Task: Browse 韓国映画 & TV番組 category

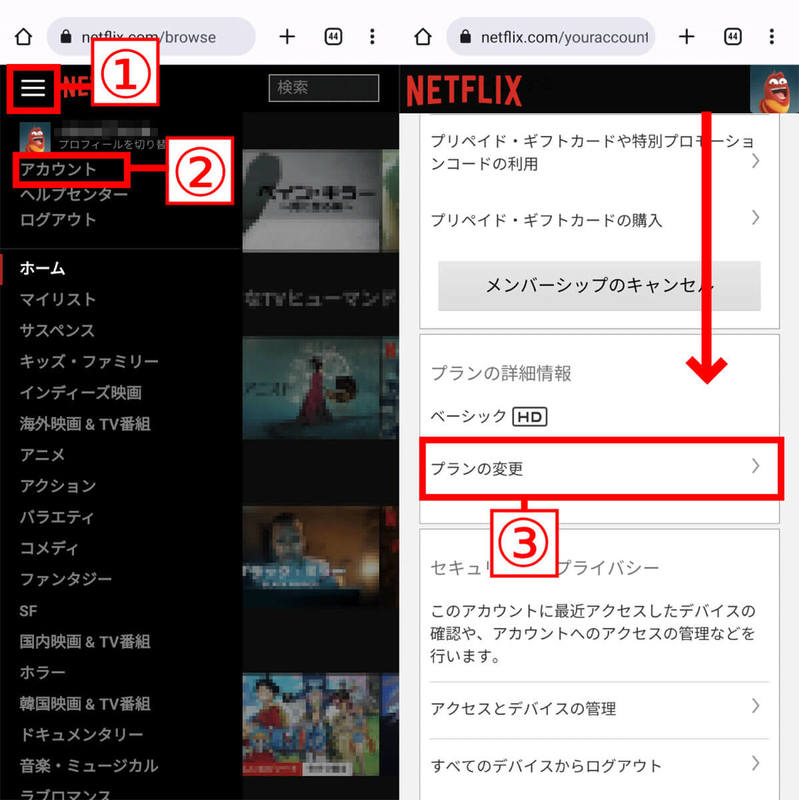Action: point(85,704)
